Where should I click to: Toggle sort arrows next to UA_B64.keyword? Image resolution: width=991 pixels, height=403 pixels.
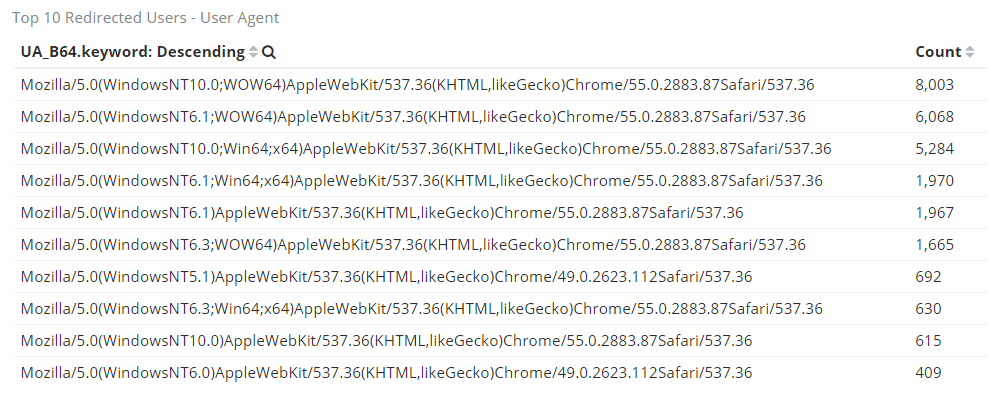pos(253,52)
